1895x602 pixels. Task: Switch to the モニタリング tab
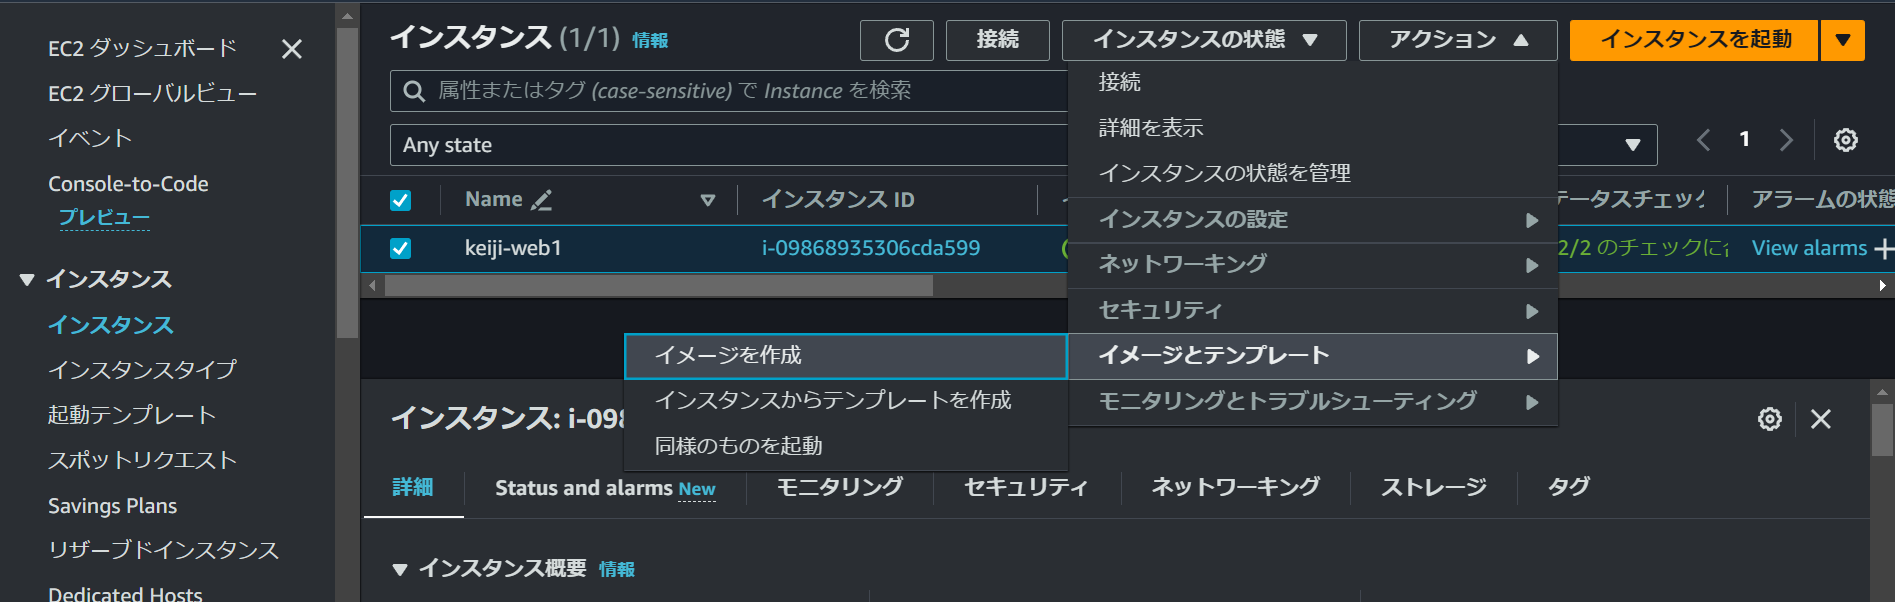click(840, 487)
